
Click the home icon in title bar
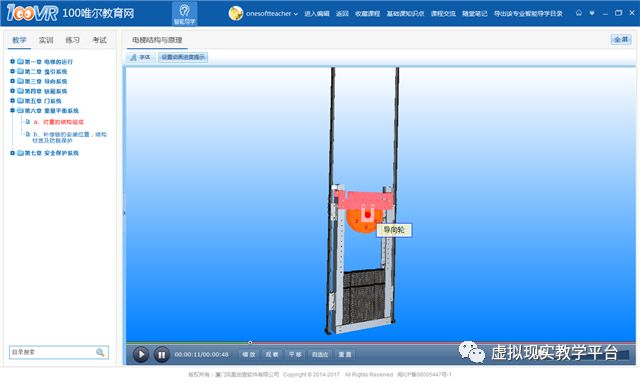[579, 13]
